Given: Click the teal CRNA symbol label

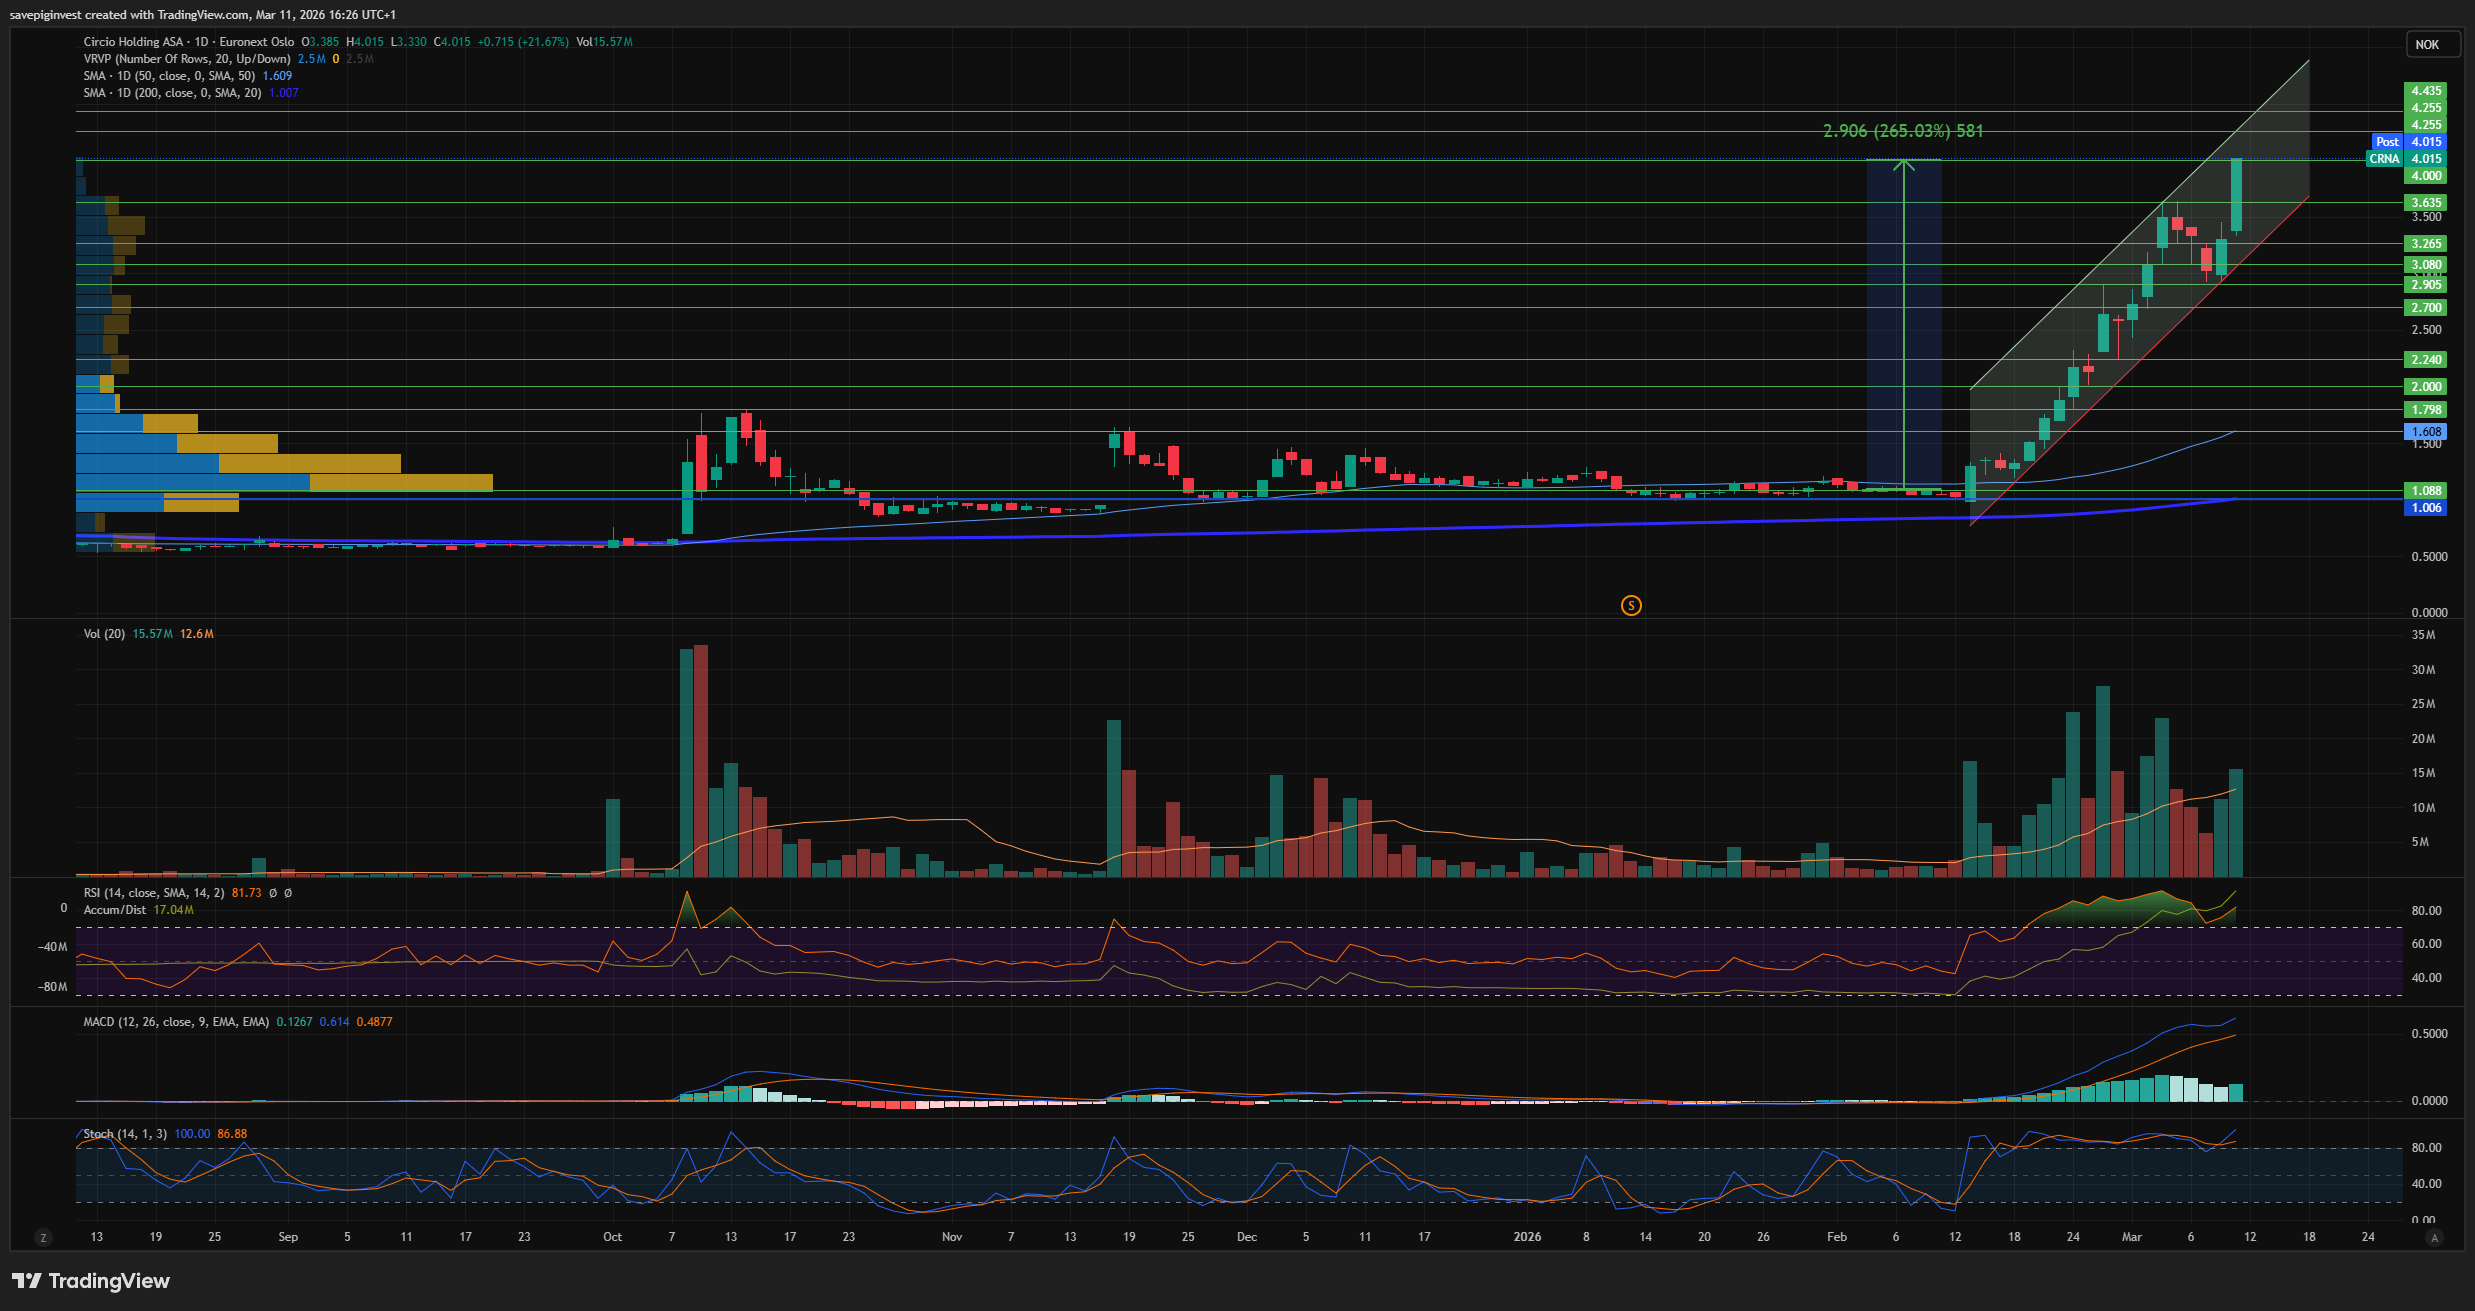Looking at the screenshot, I should tap(2384, 159).
